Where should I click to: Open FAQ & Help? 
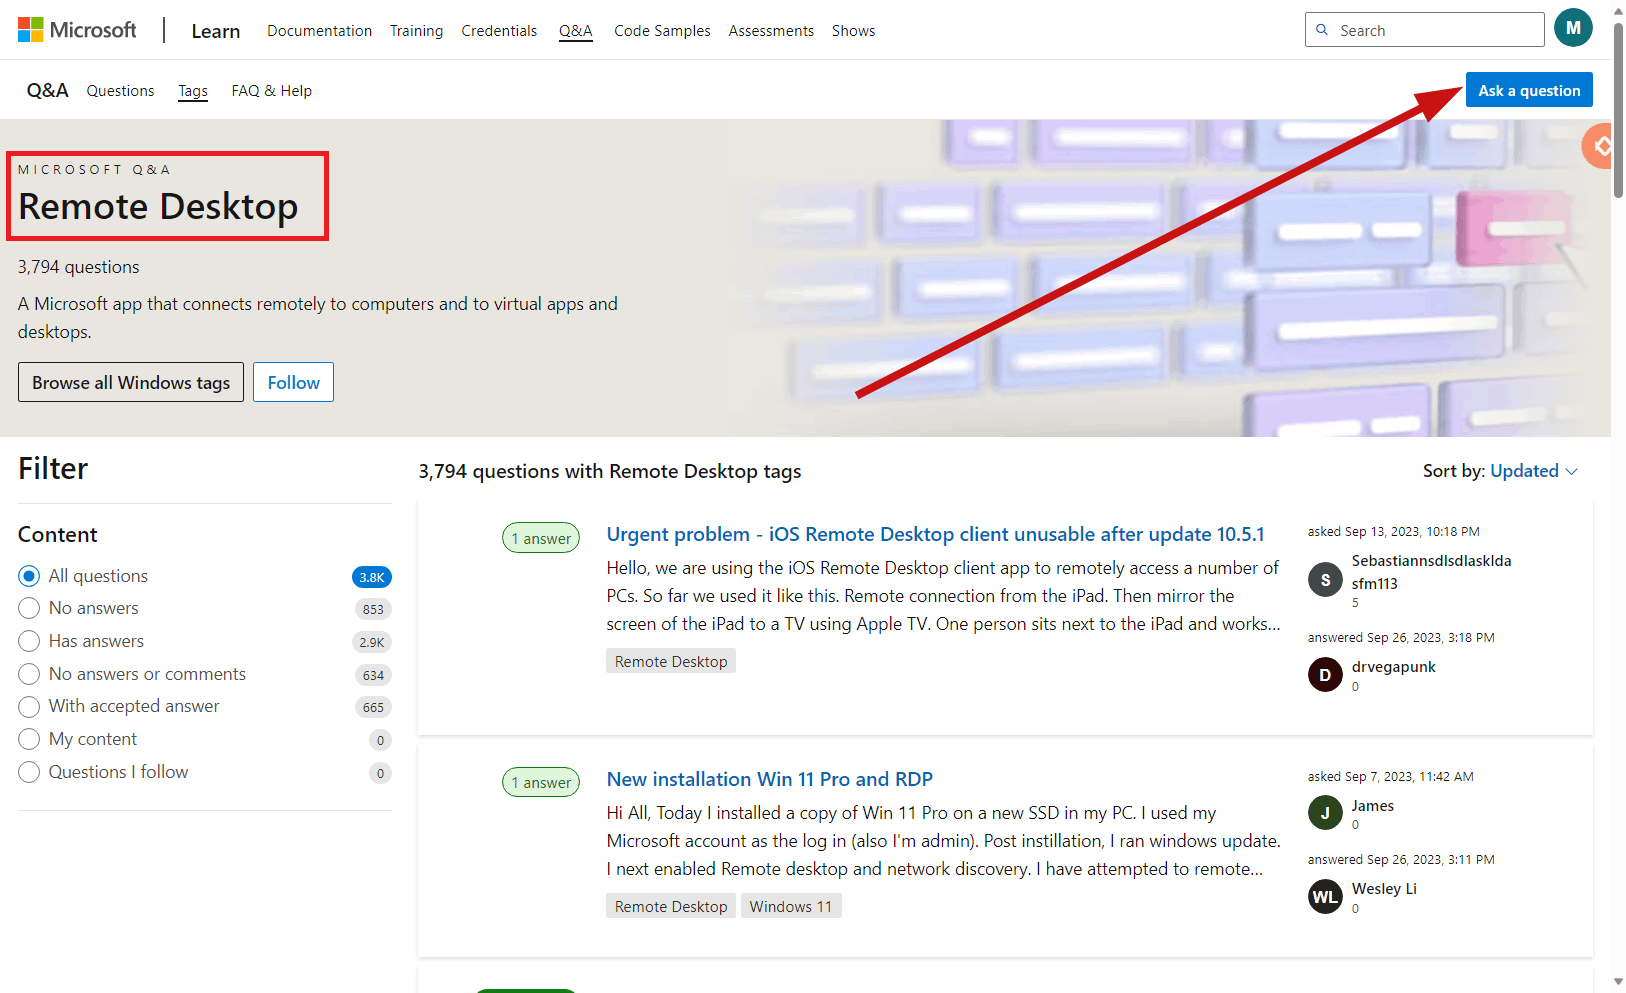pyautogui.click(x=271, y=91)
